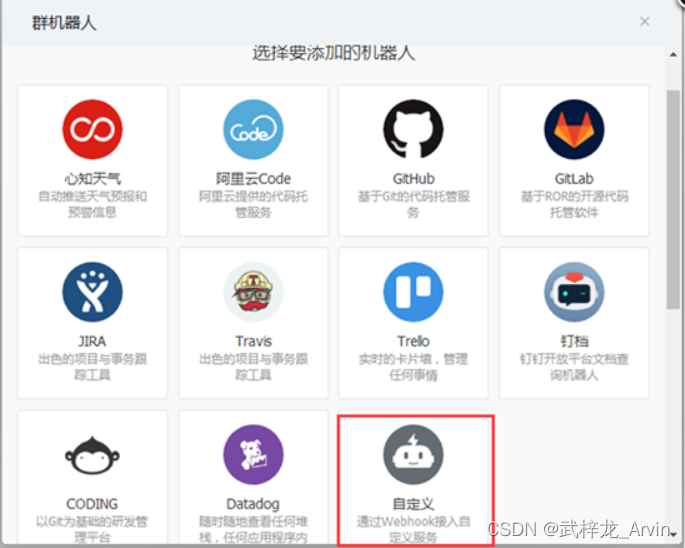Click description 以Git为基础的研发管理平台
Image resolution: width=685 pixels, height=548 pixels.
92,529
